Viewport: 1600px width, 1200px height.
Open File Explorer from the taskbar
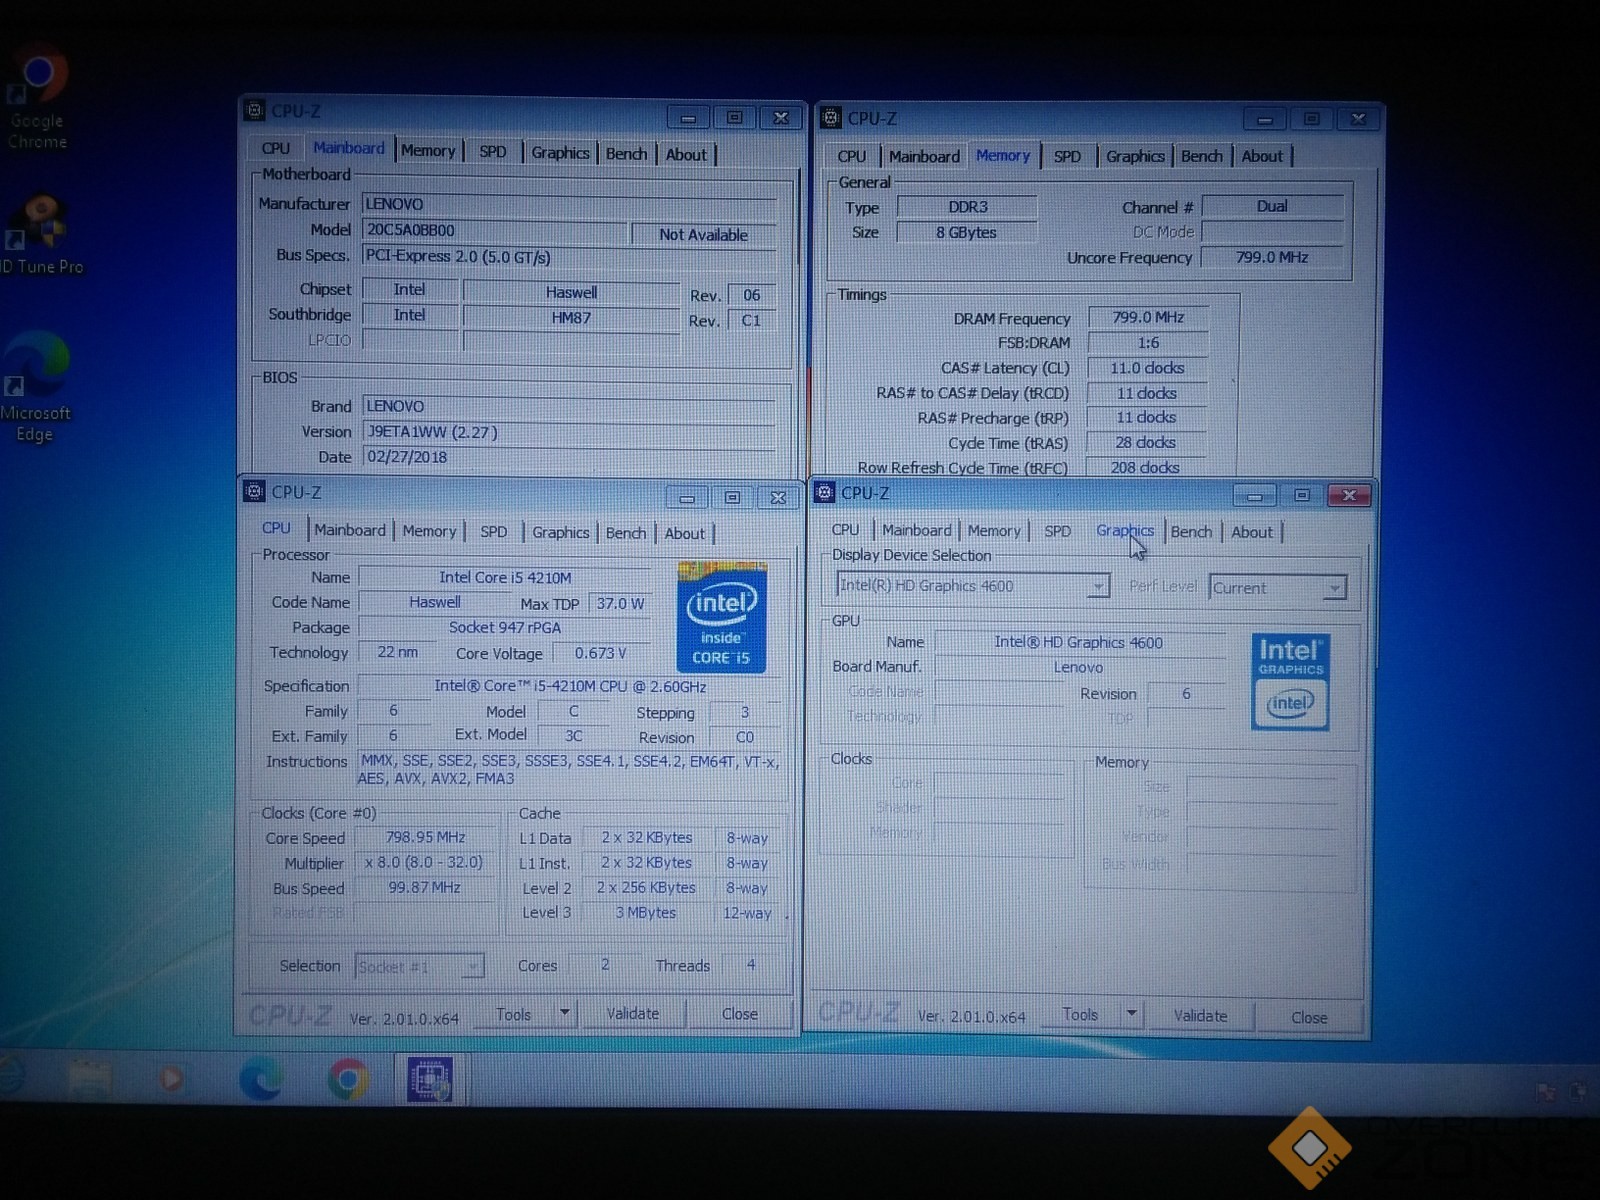pyautogui.click(x=90, y=1080)
